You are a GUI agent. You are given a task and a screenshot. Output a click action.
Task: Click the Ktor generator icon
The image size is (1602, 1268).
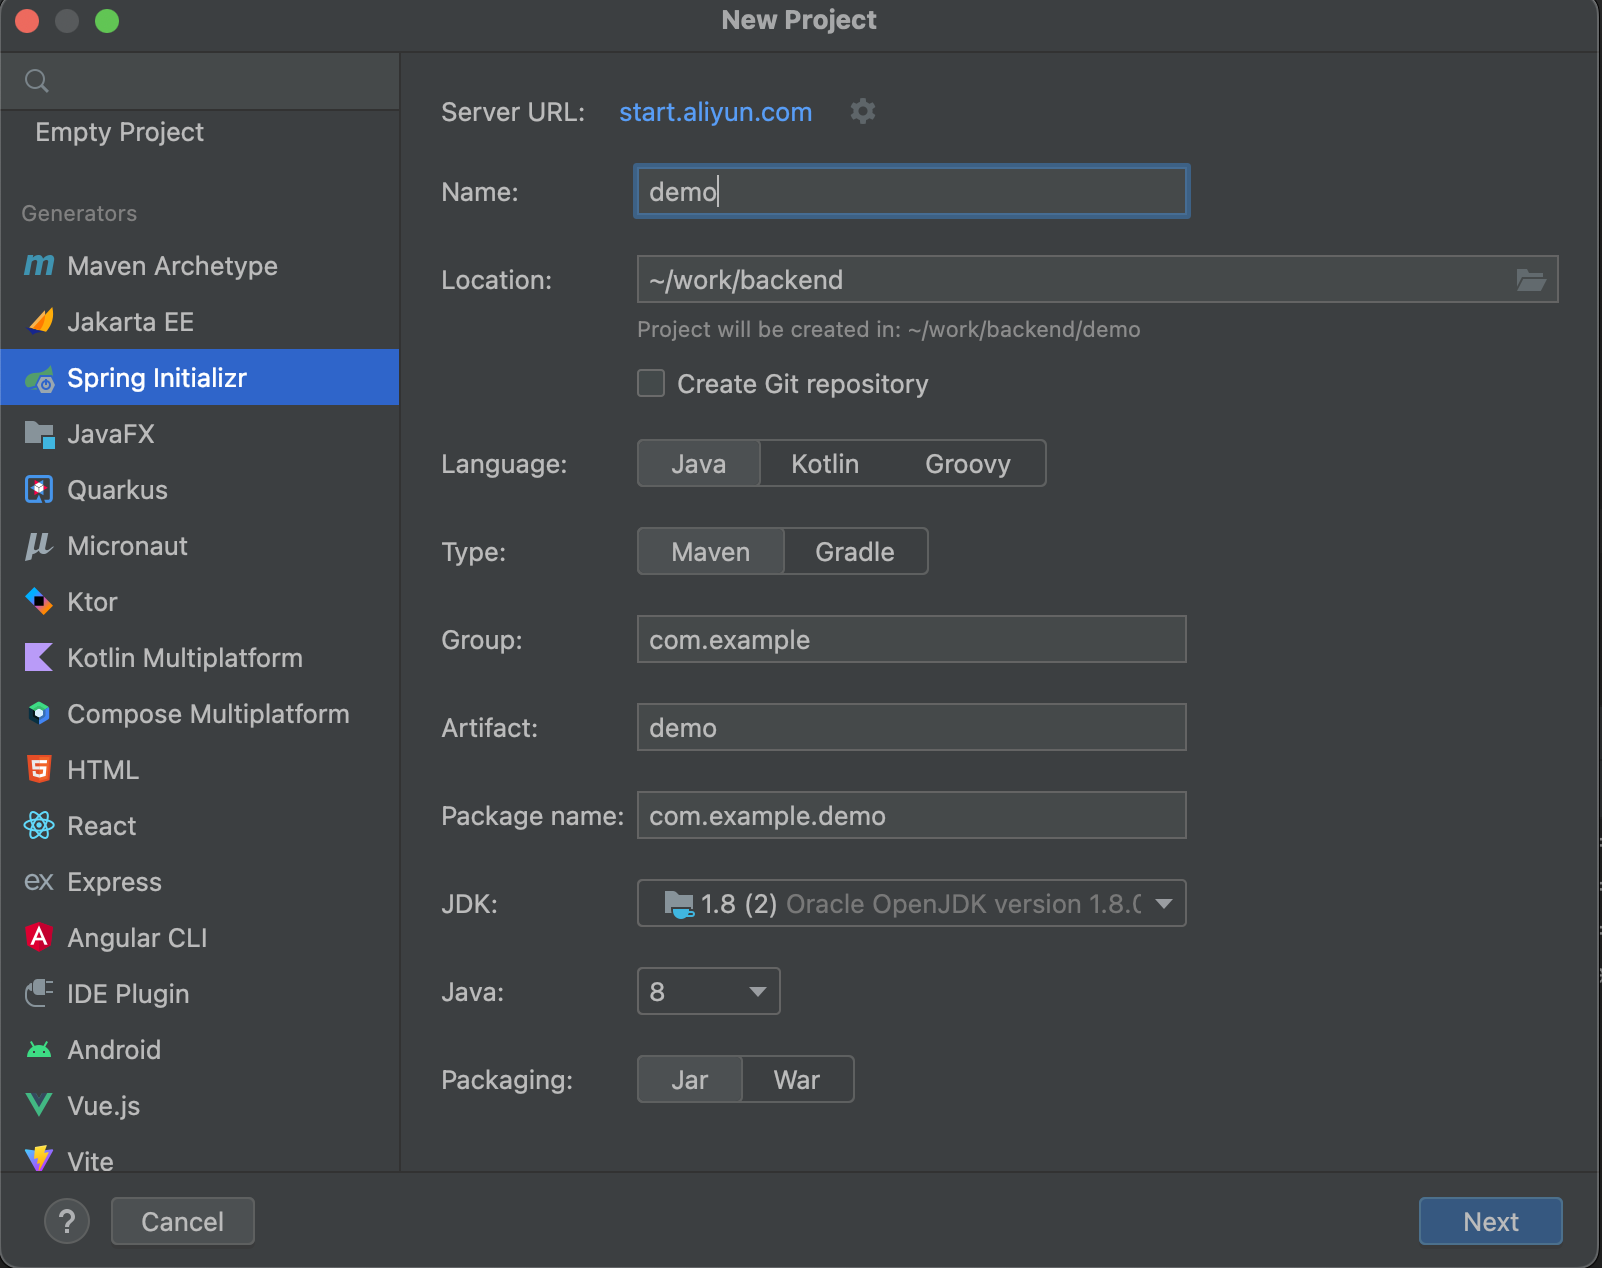[x=39, y=601]
